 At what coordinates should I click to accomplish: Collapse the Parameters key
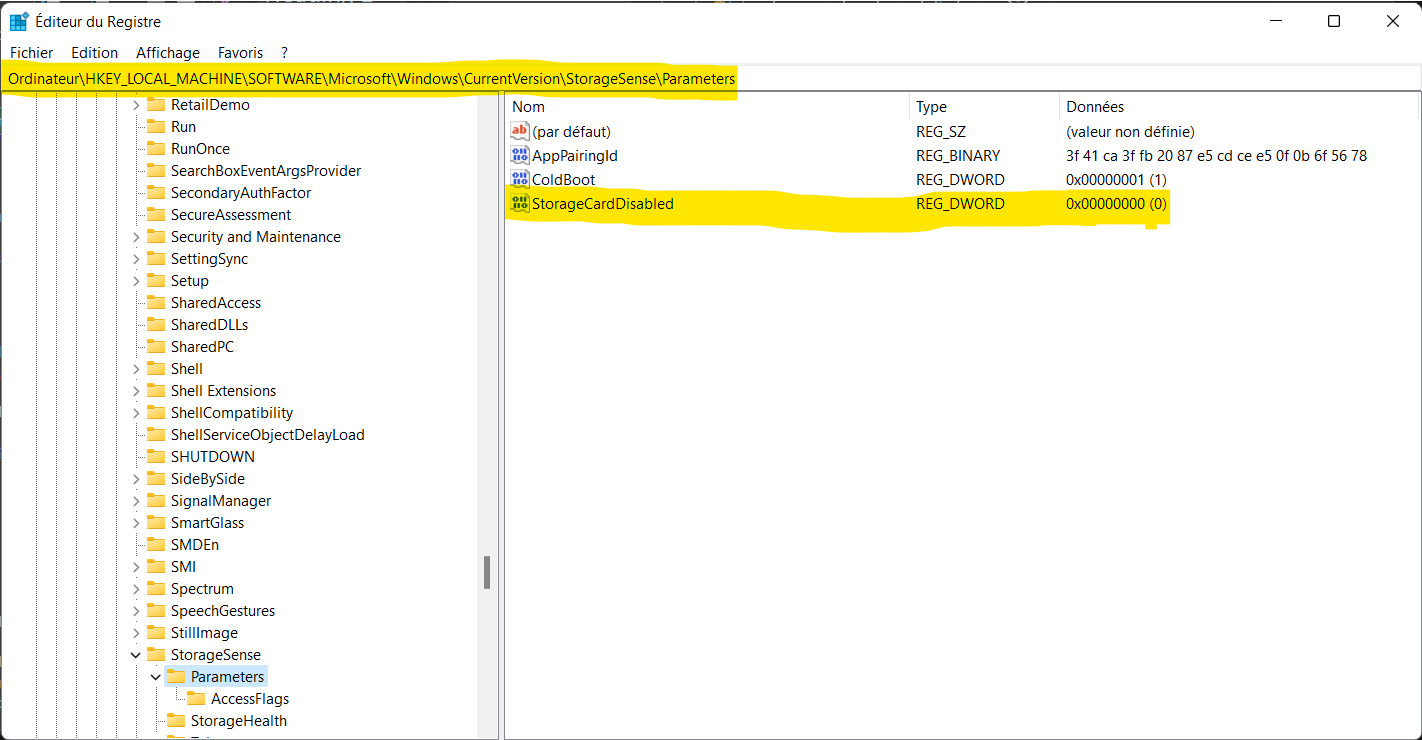156,677
